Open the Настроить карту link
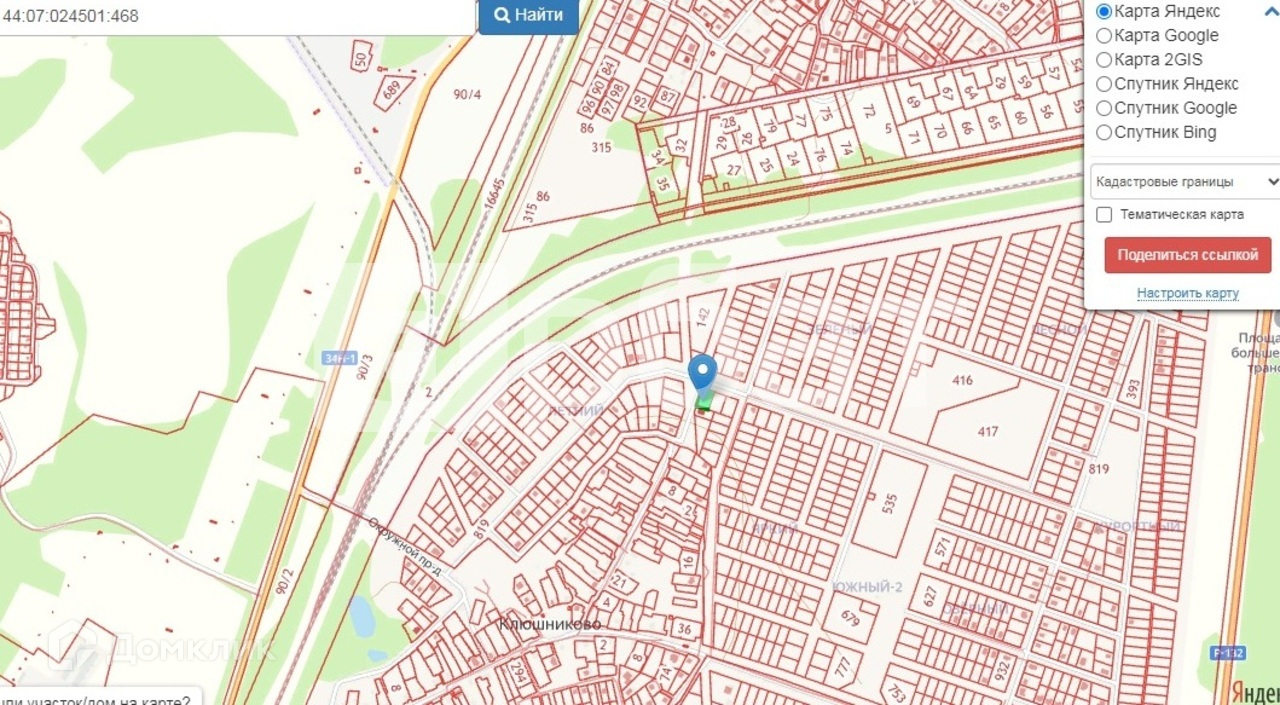 (1187, 293)
